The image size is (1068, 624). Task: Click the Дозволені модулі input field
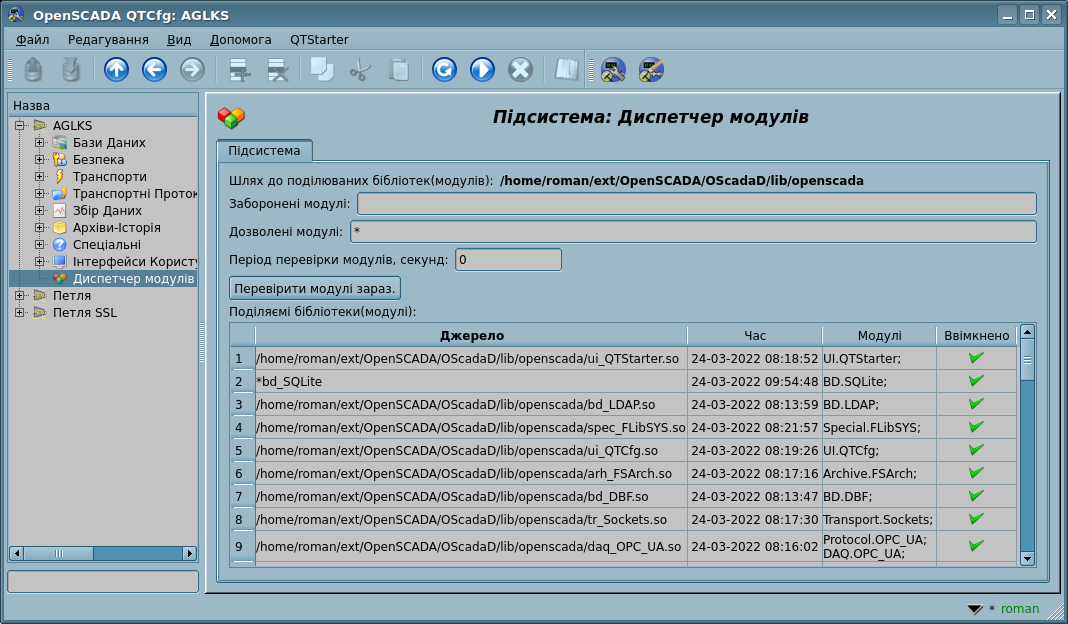coord(691,232)
